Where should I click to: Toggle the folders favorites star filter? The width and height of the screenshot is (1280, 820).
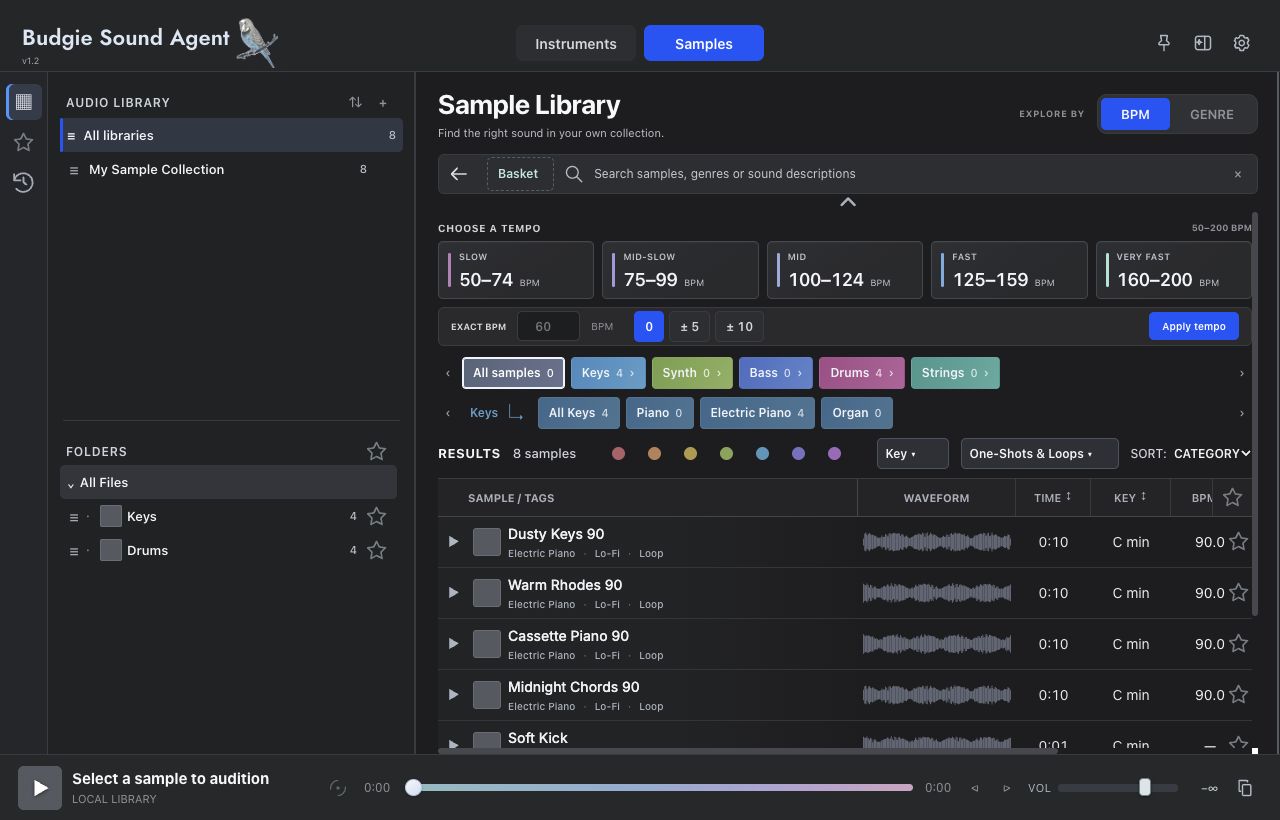tap(376, 452)
